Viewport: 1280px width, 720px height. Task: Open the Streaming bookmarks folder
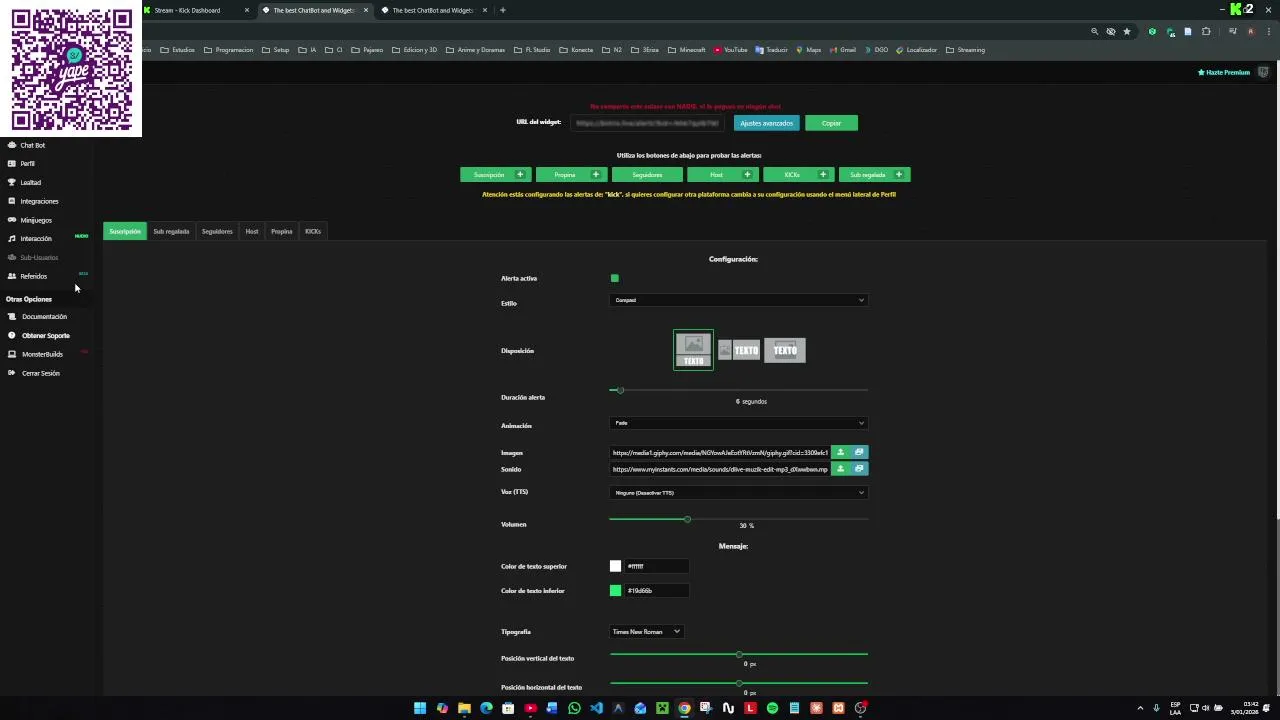[965, 50]
